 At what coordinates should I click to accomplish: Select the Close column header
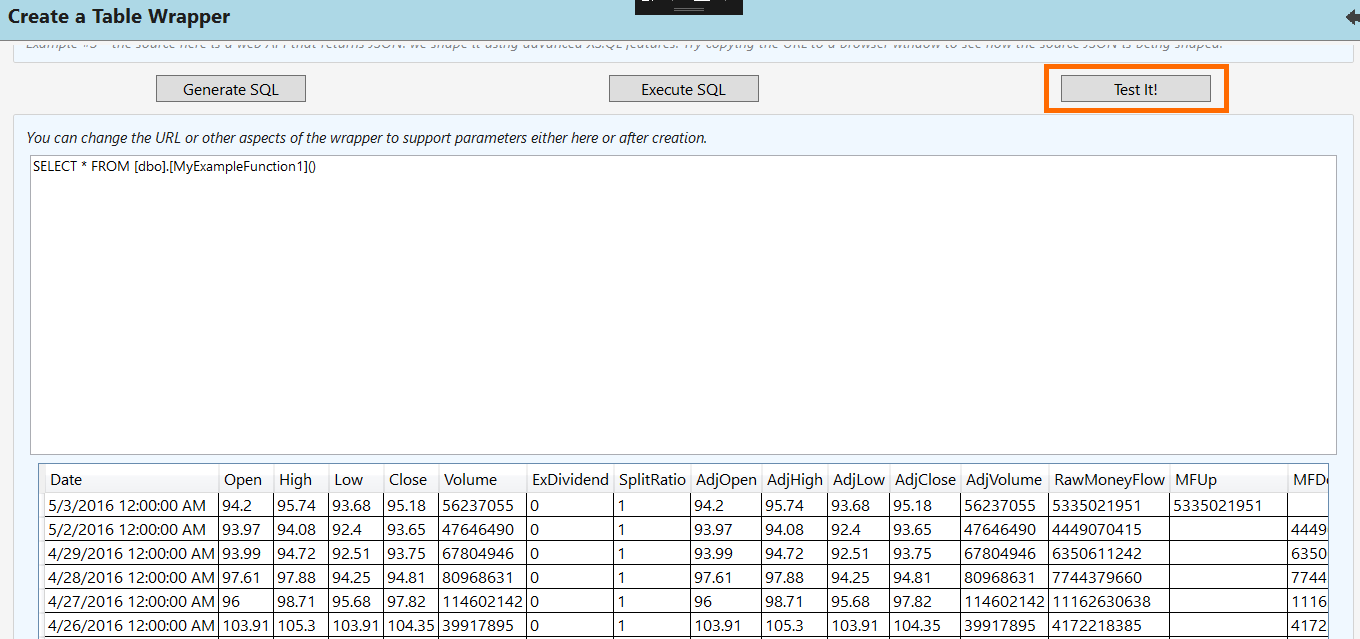tap(412, 480)
